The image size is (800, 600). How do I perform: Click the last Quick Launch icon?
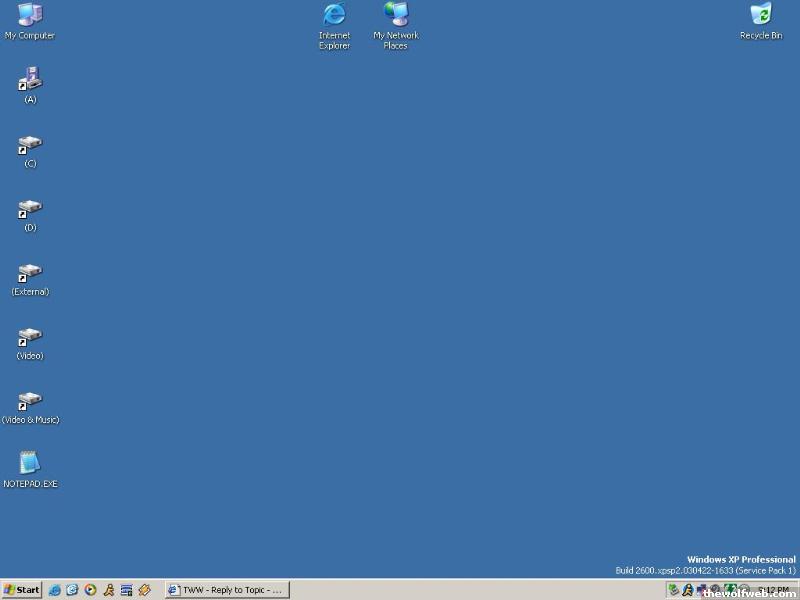pyautogui.click(x=145, y=590)
